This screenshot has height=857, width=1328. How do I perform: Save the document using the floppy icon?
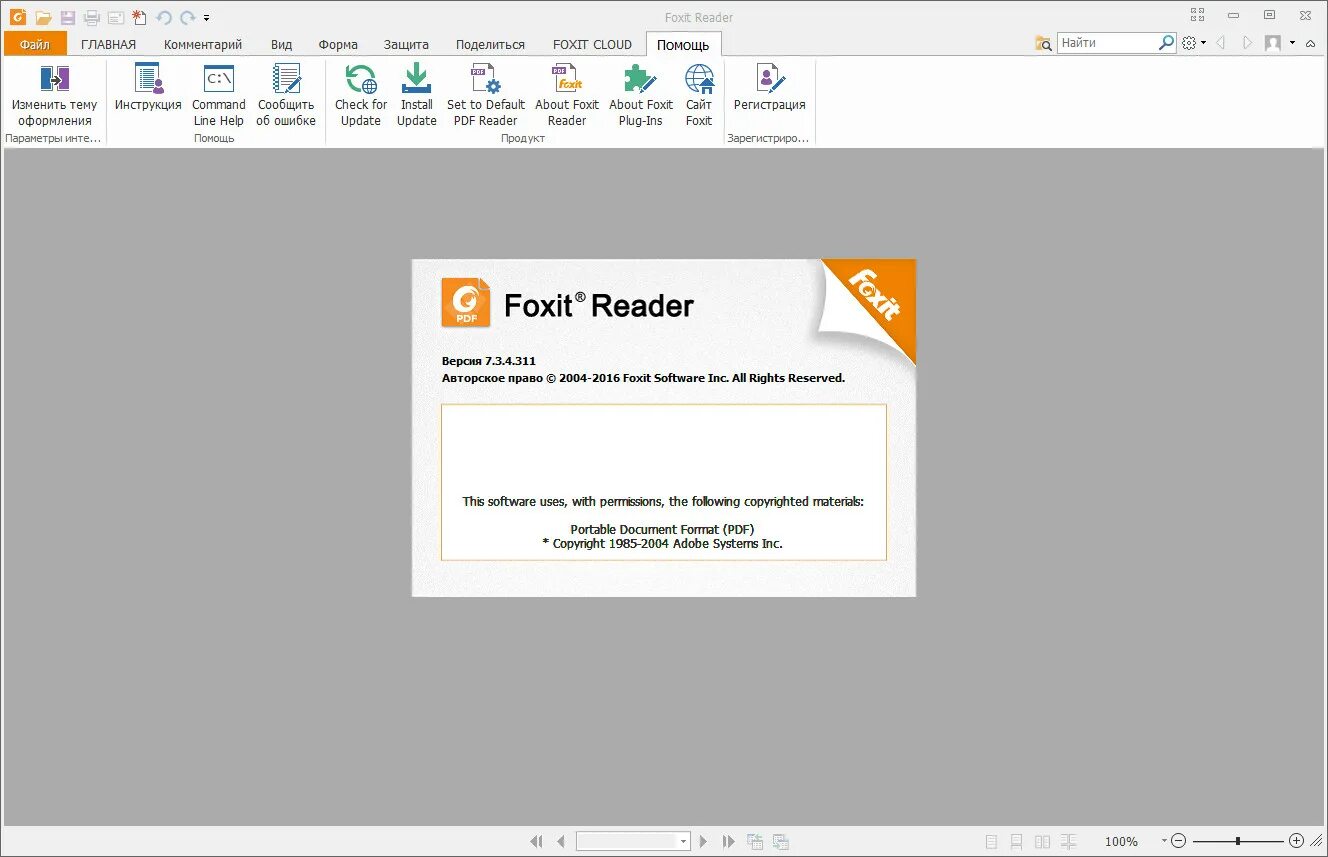[68, 17]
